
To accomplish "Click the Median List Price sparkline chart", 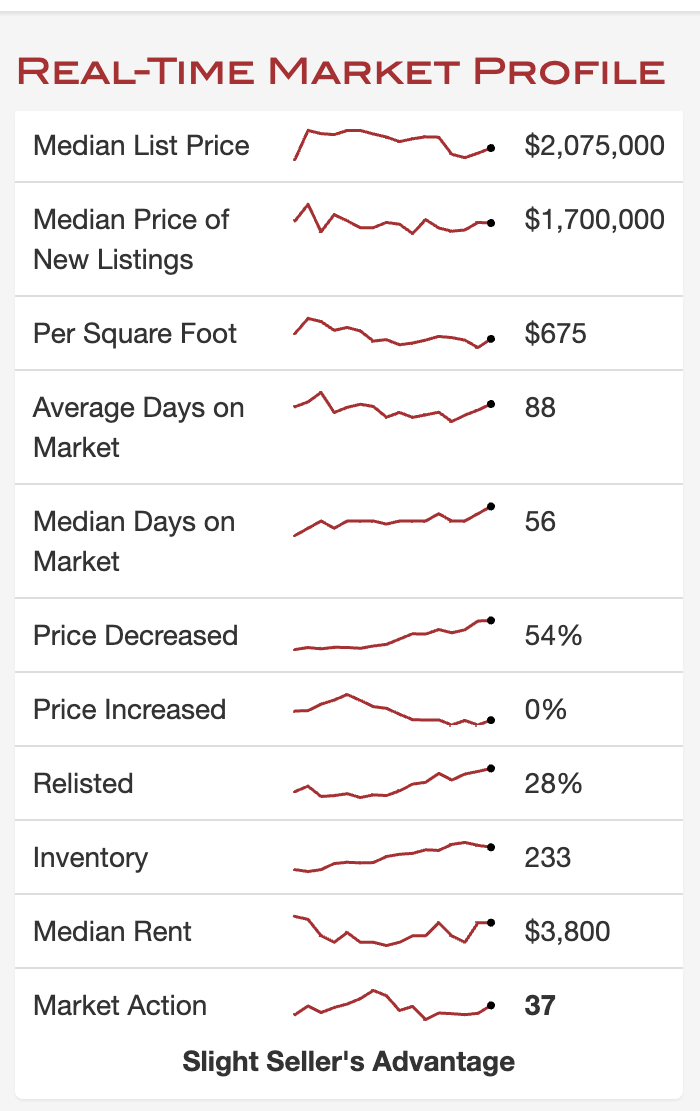I will pos(393,145).
